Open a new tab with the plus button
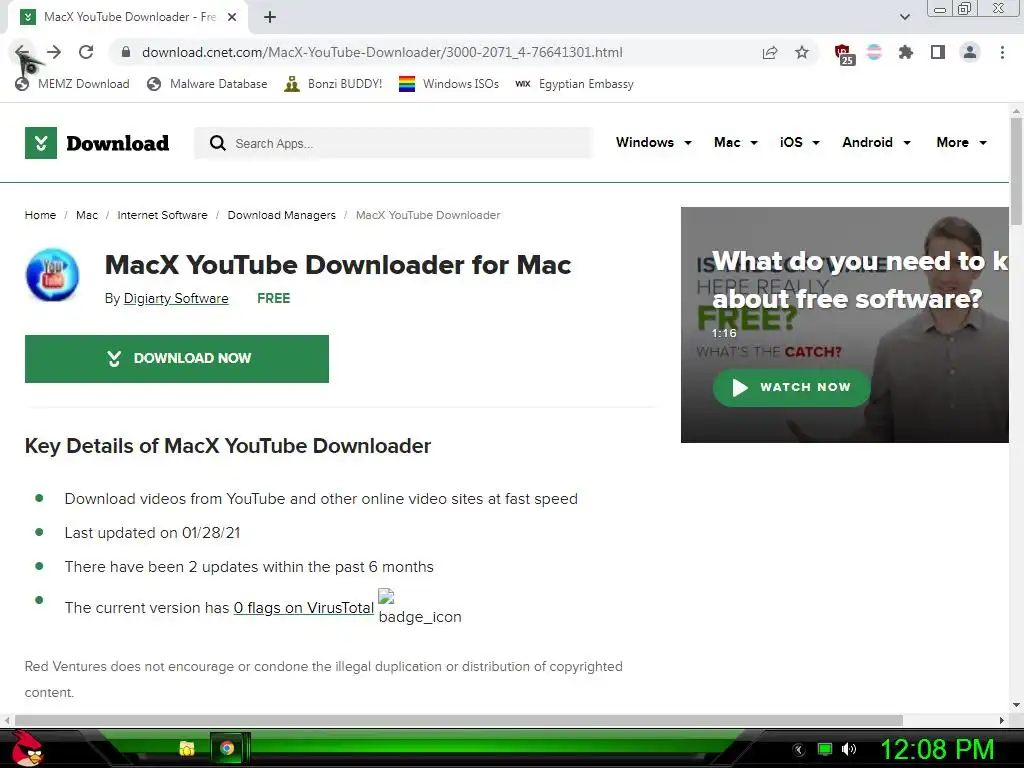The image size is (1024, 768). (x=270, y=18)
